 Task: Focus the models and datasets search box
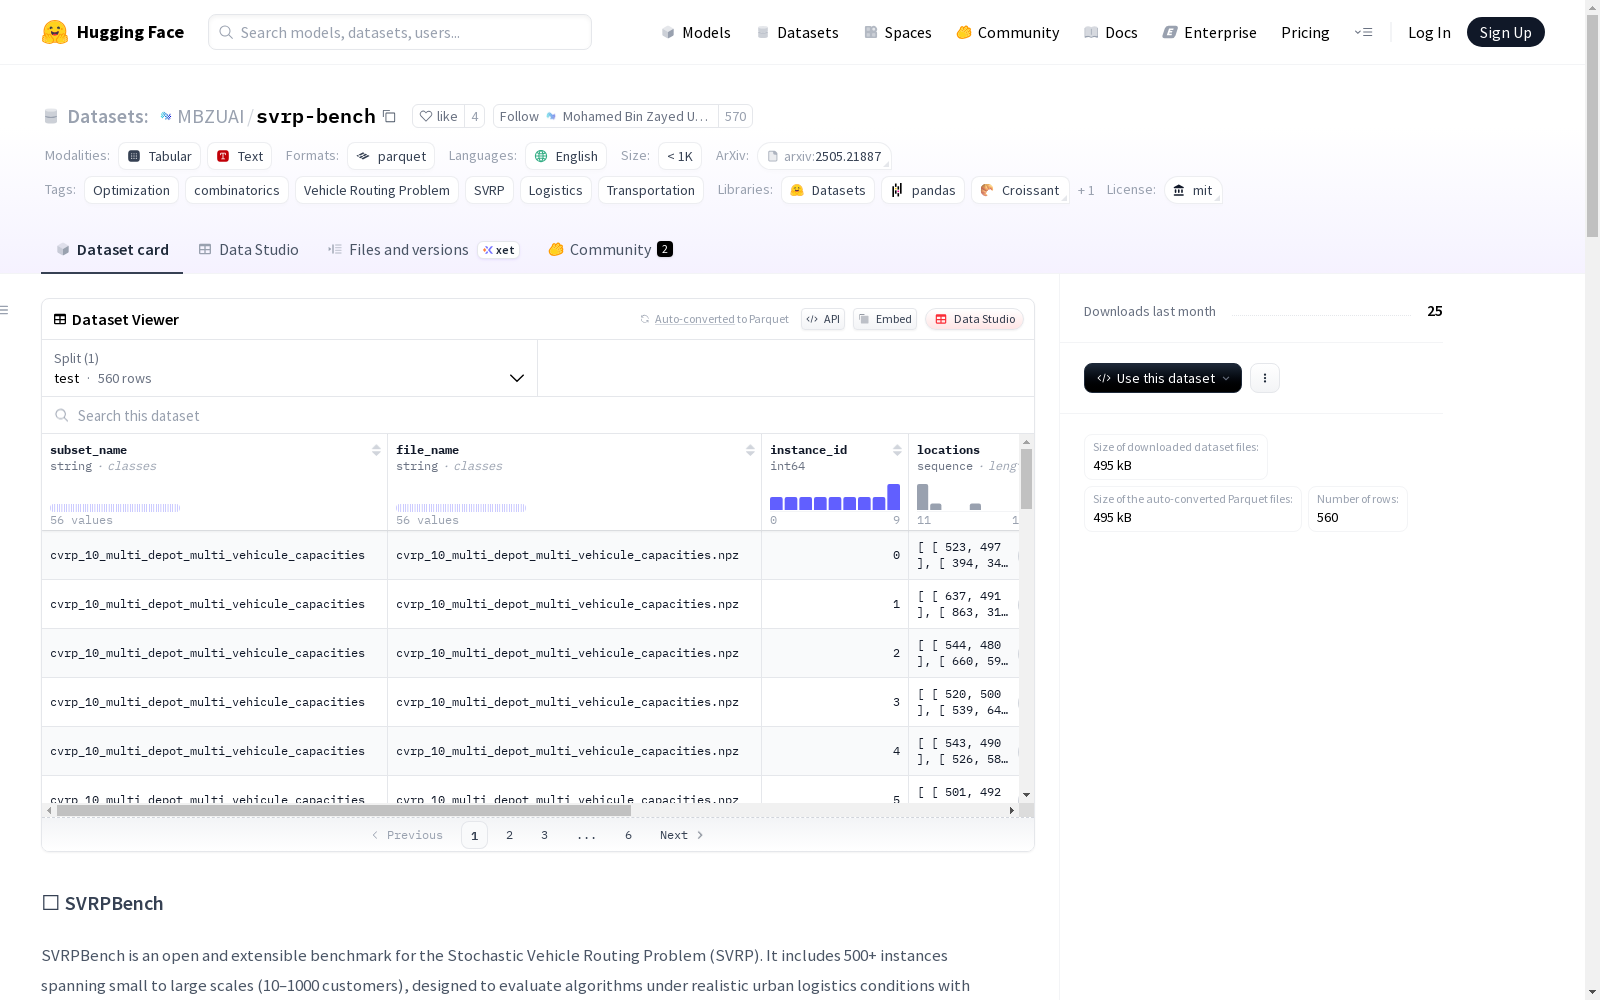click(x=400, y=32)
